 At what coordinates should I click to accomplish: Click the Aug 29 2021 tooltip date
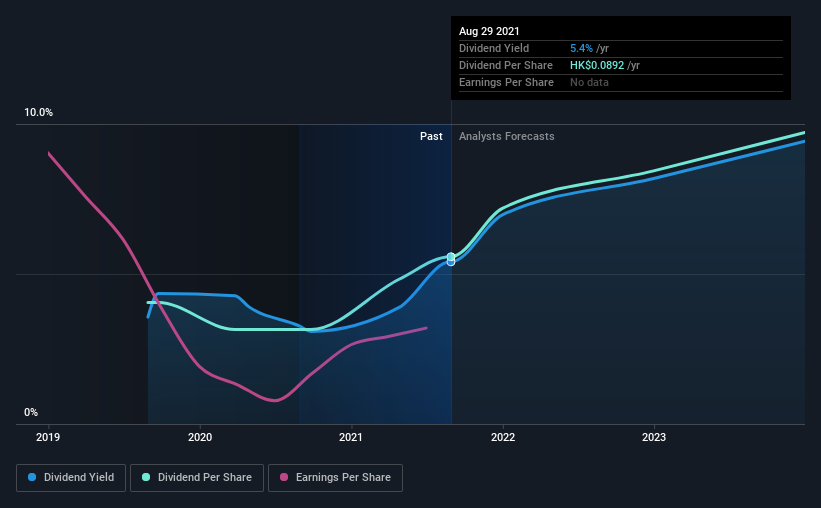489,31
